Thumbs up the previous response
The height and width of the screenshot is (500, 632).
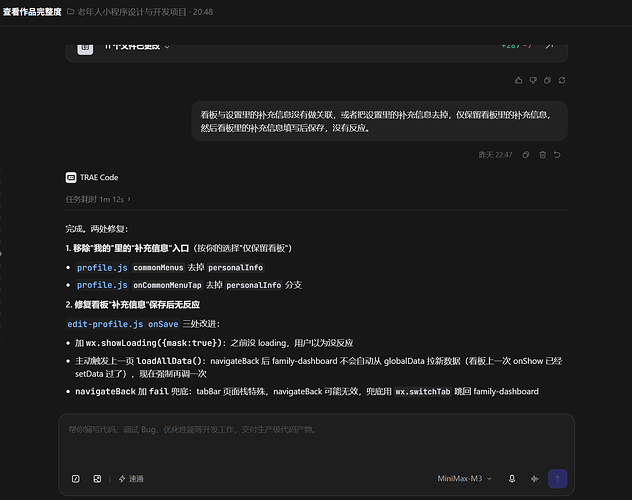[x=518, y=81]
